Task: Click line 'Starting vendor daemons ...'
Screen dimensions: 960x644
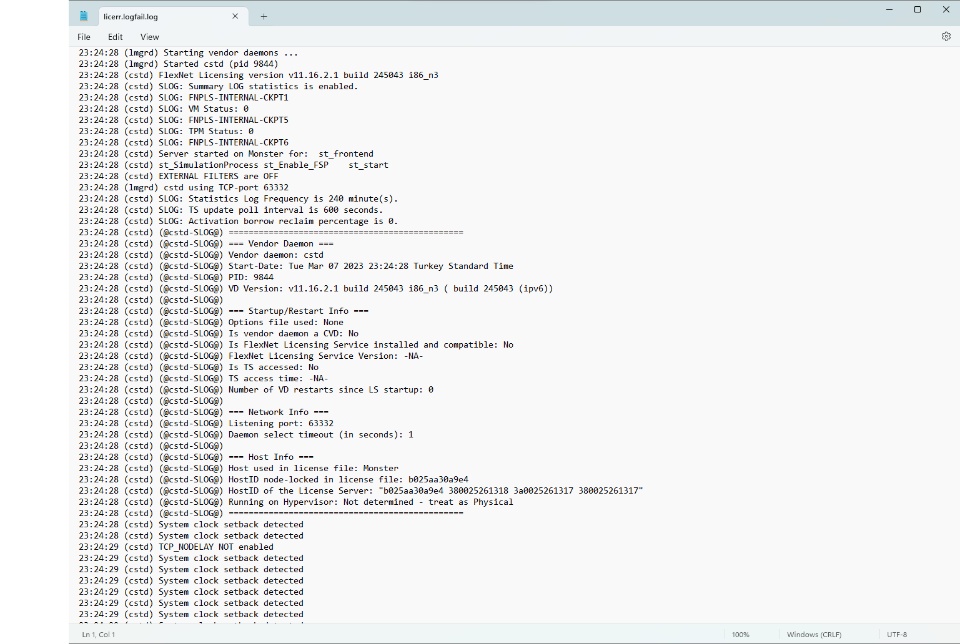Action: point(188,53)
